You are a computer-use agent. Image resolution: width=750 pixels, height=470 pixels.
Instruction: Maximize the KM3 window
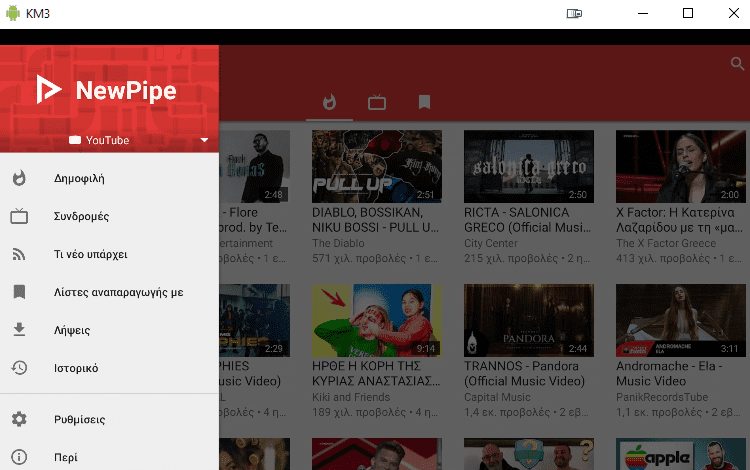688,13
